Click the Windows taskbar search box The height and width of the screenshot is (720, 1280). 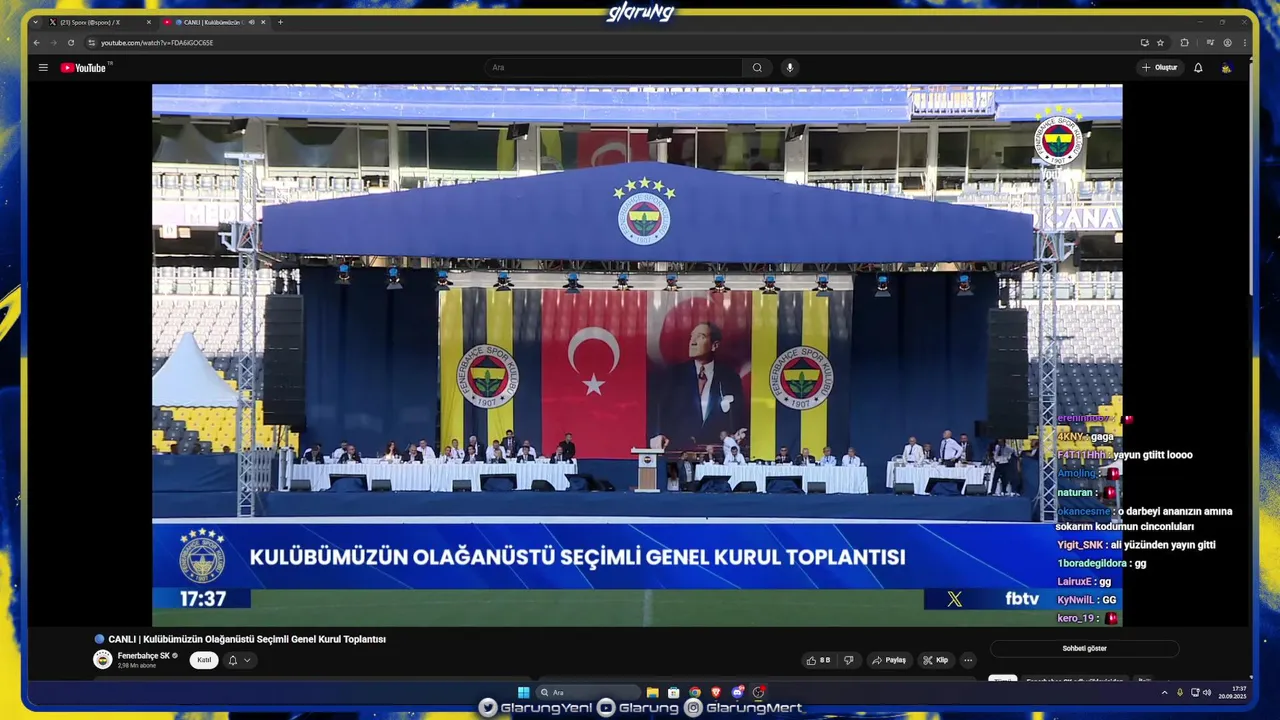point(588,692)
